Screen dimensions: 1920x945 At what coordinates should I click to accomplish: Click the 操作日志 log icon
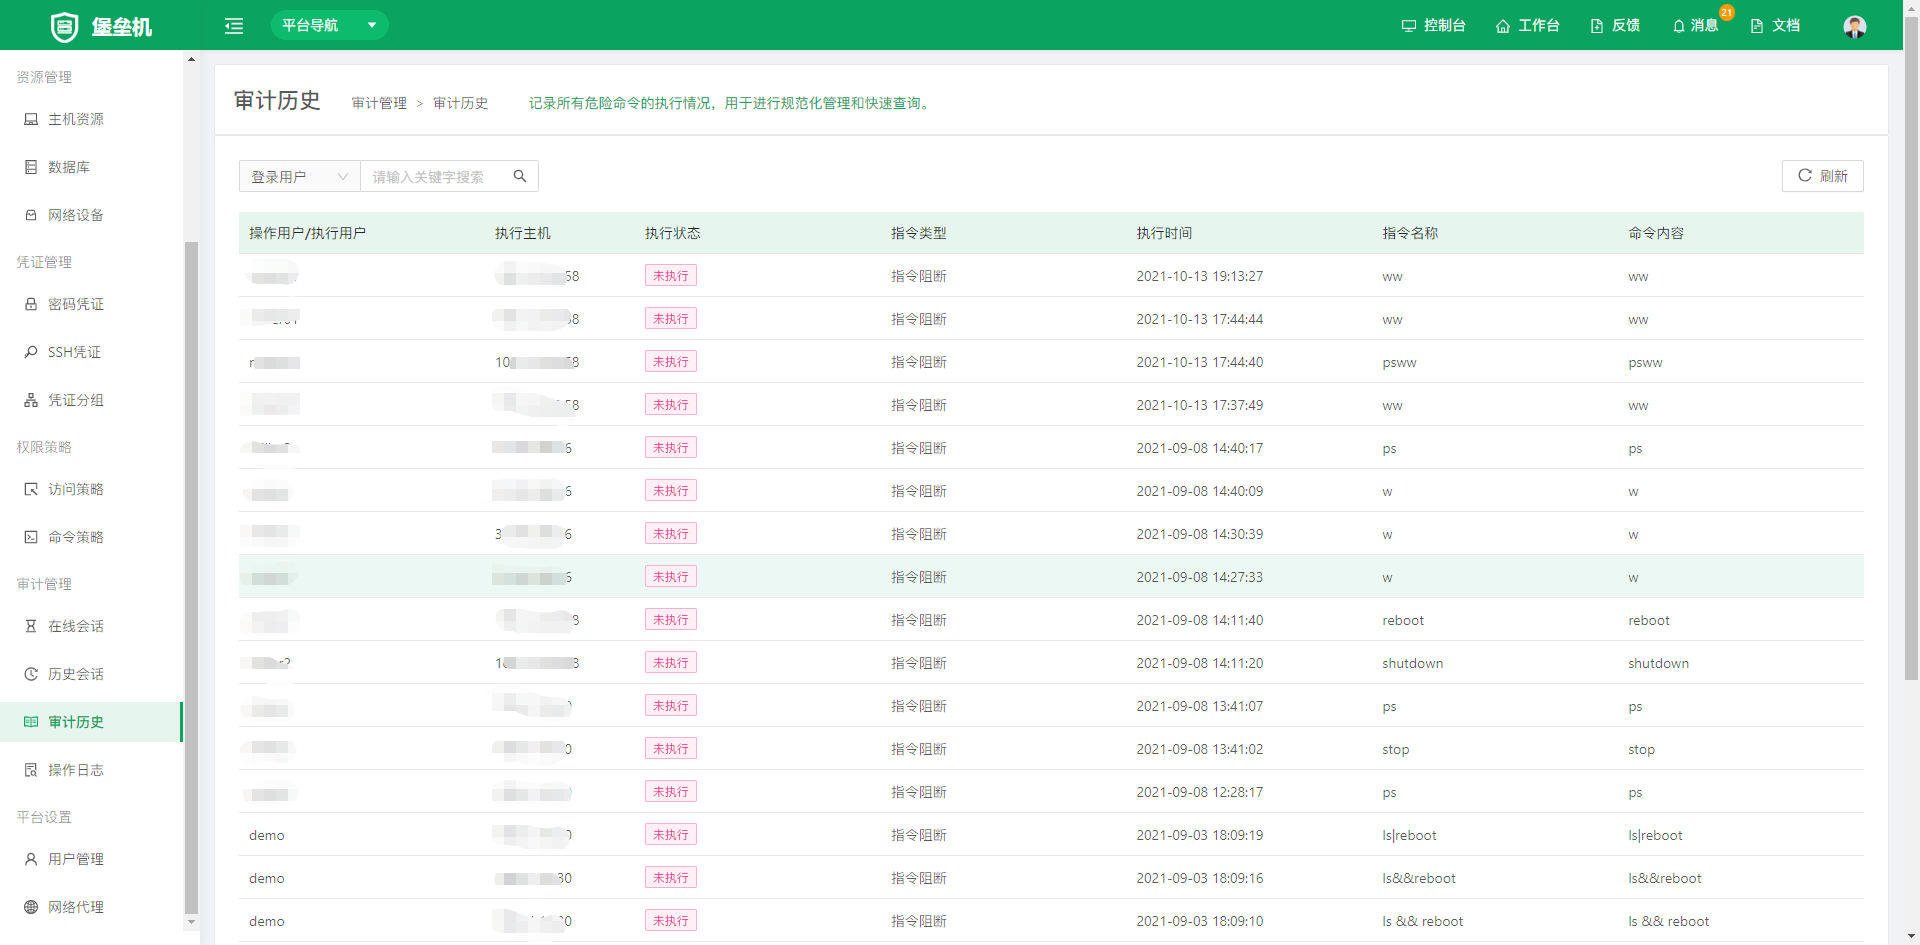click(x=31, y=770)
